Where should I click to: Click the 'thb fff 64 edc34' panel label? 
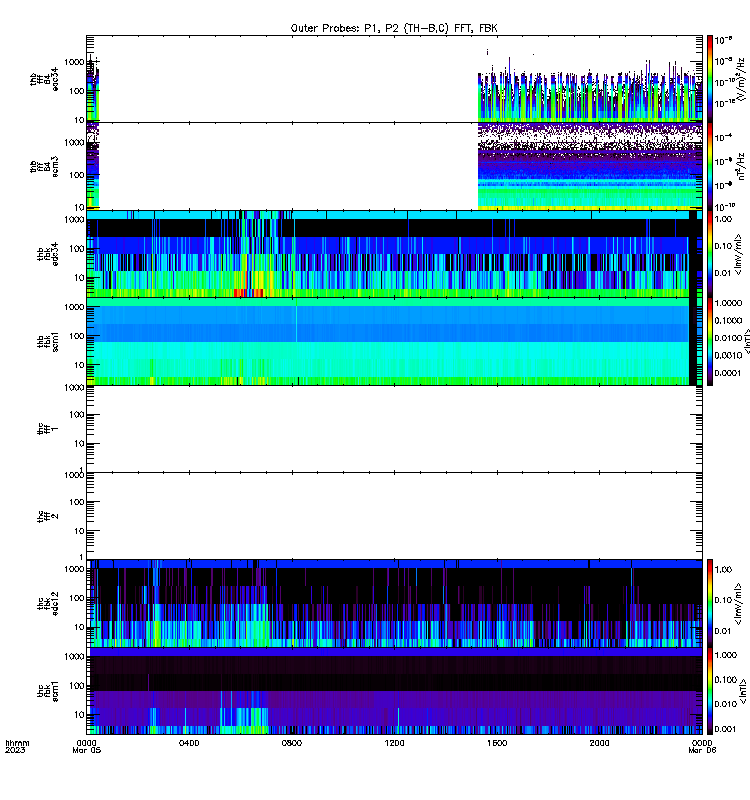(x=44, y=79)
